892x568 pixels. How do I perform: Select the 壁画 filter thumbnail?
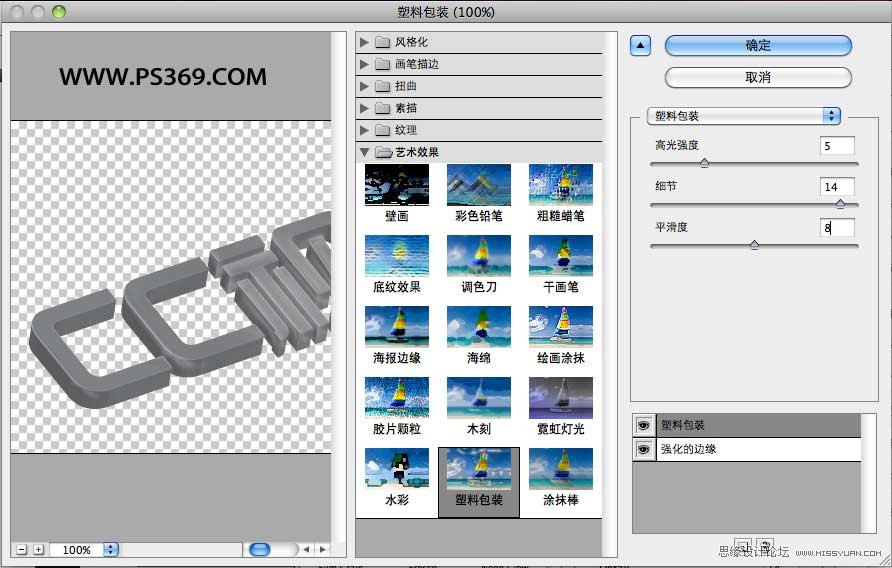pyautogui.click(x=397, y=185)
